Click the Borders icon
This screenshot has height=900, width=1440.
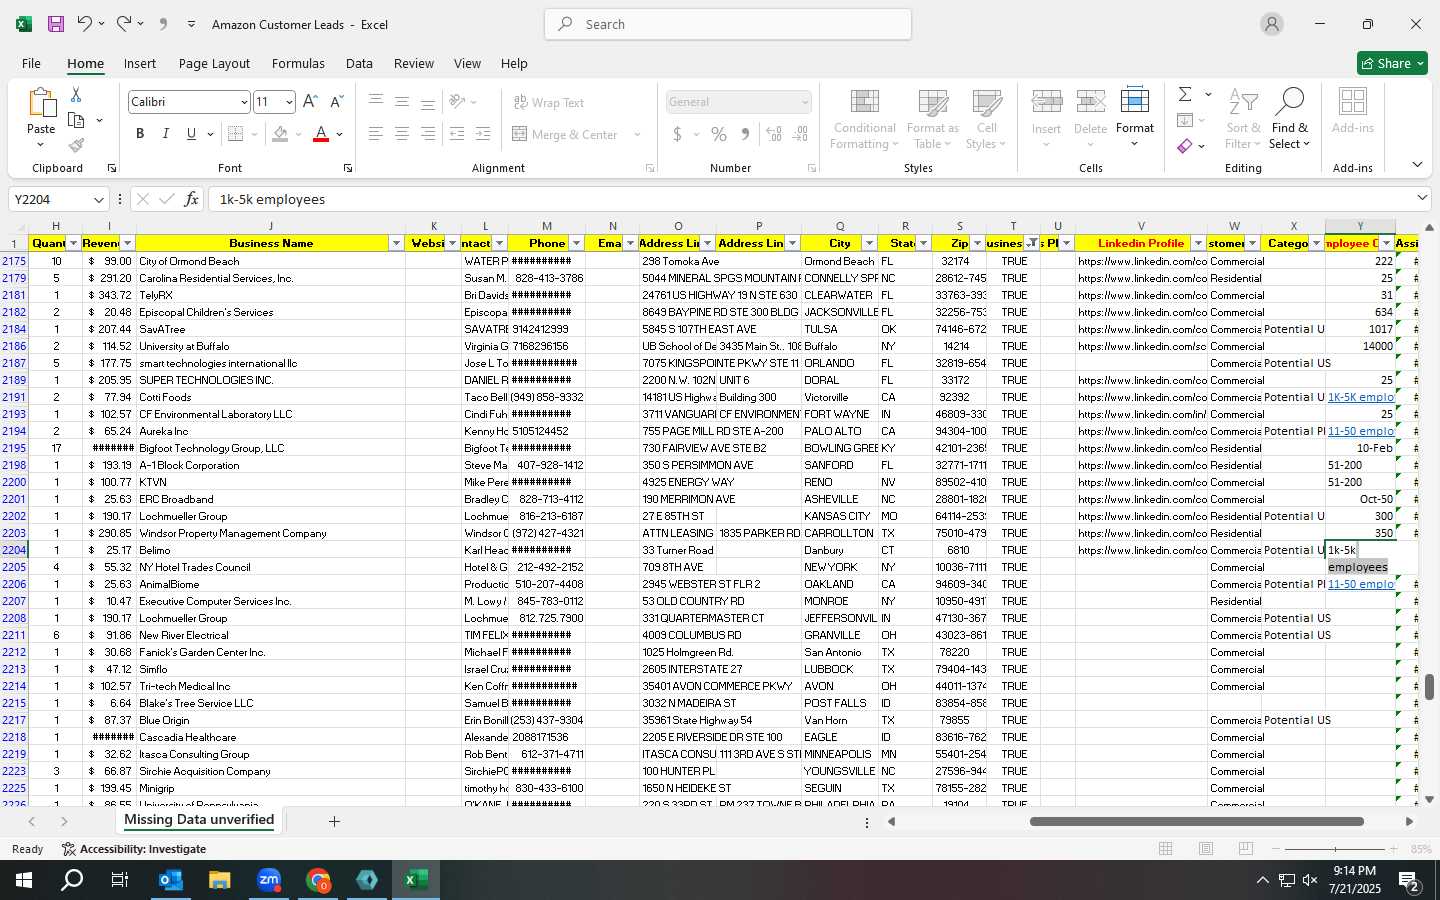(236, 134)
